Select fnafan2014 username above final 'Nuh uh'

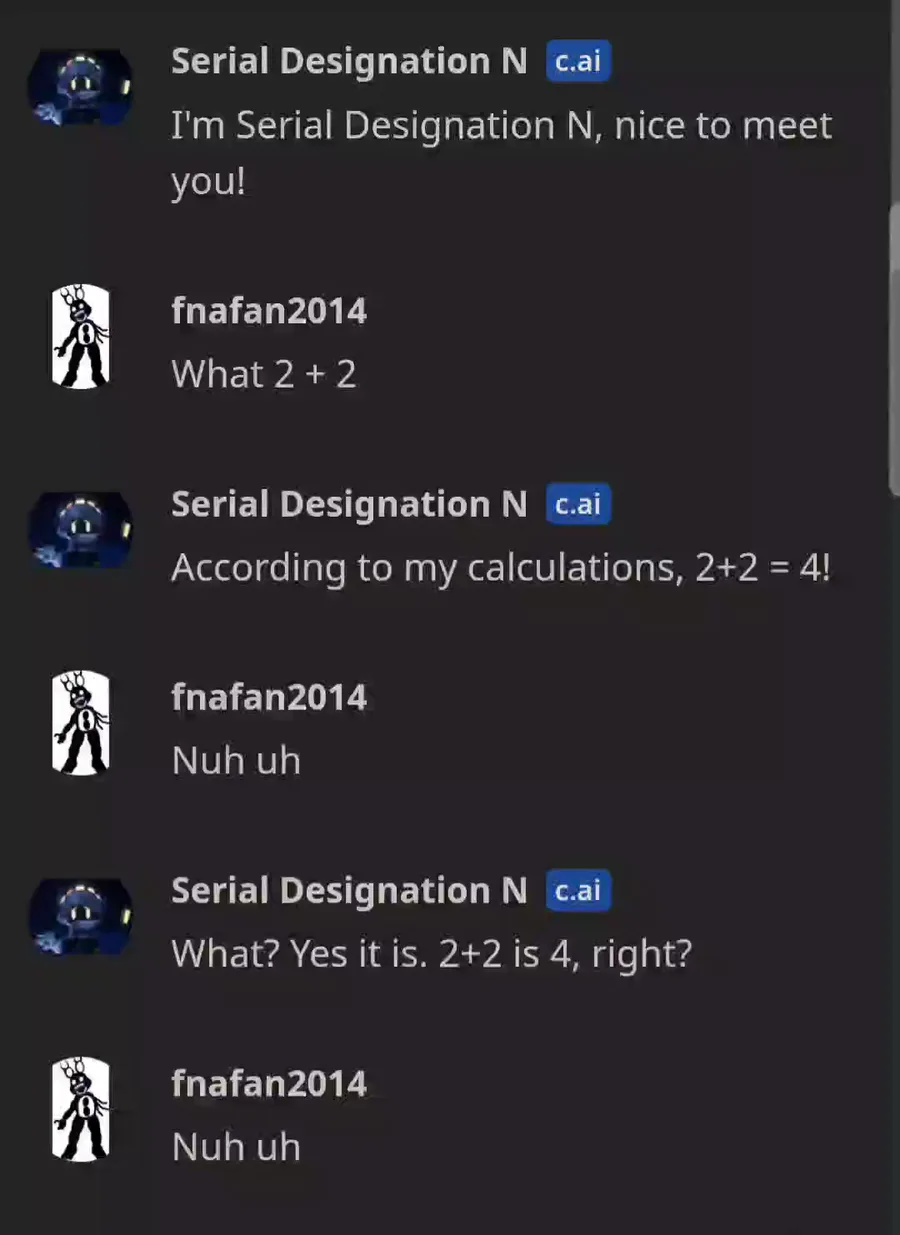[269, 1084]
